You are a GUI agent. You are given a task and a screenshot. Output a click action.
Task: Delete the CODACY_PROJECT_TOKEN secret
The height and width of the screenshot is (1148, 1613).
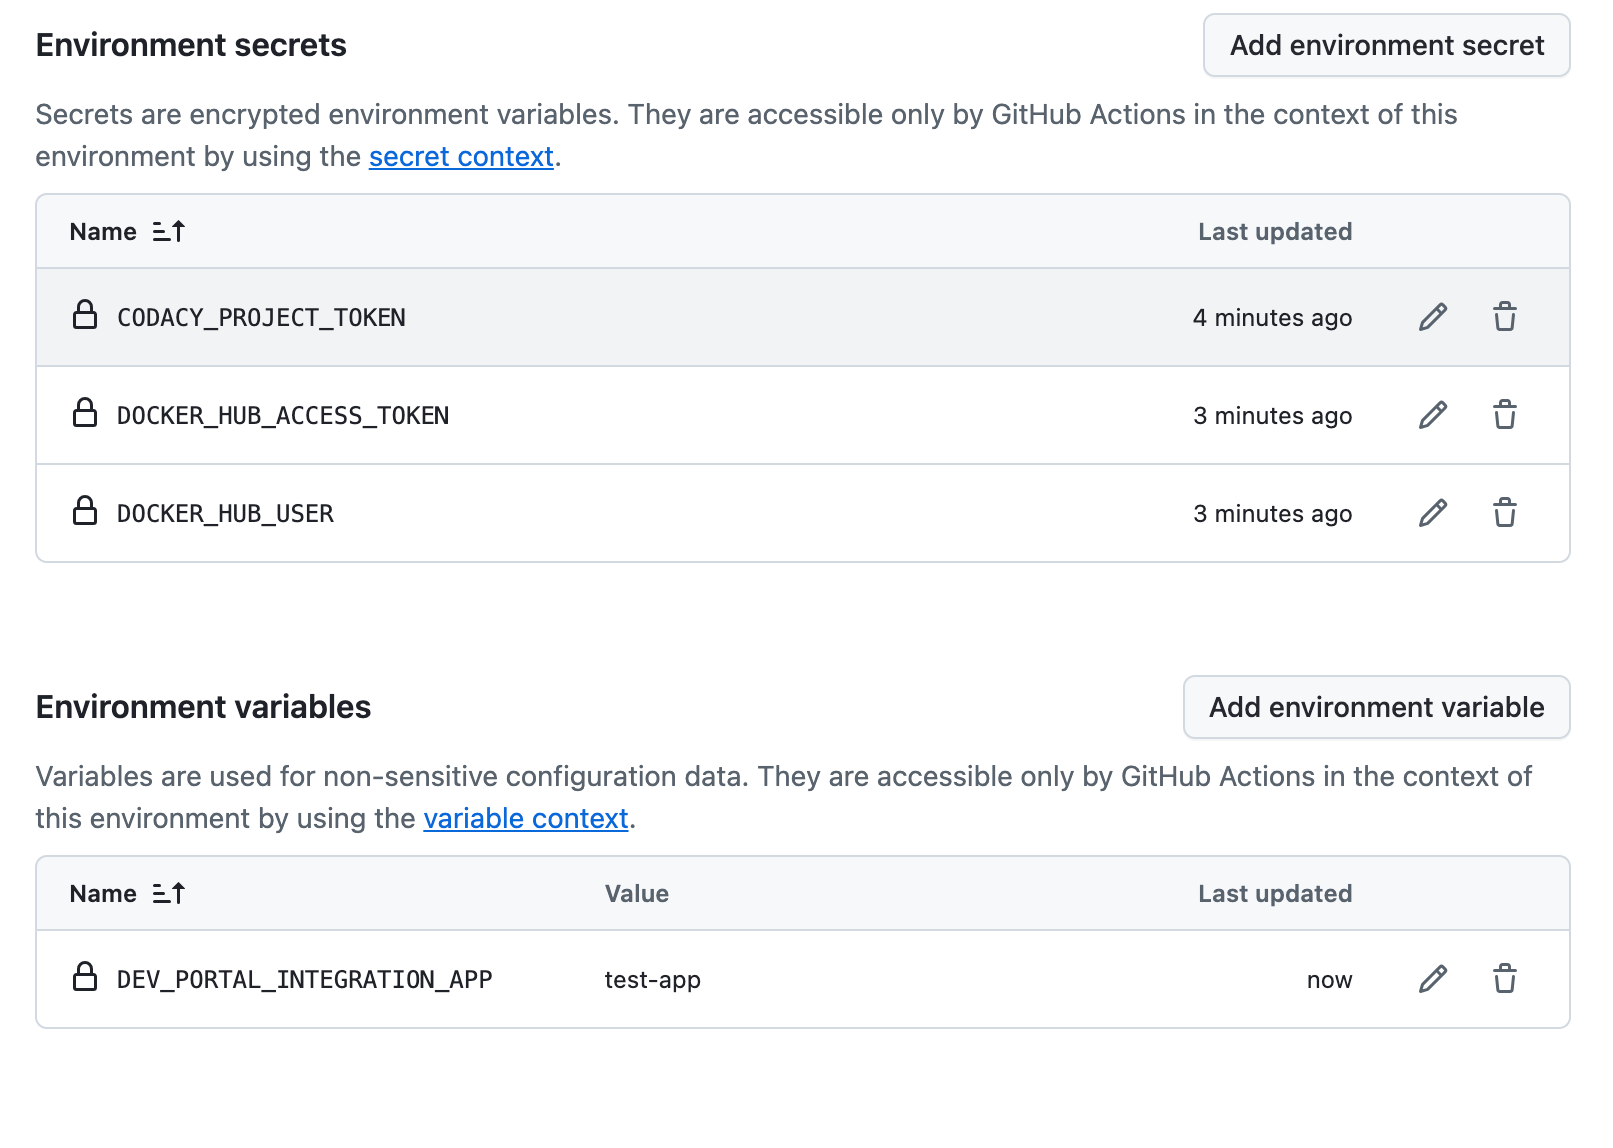point(1504,317)
